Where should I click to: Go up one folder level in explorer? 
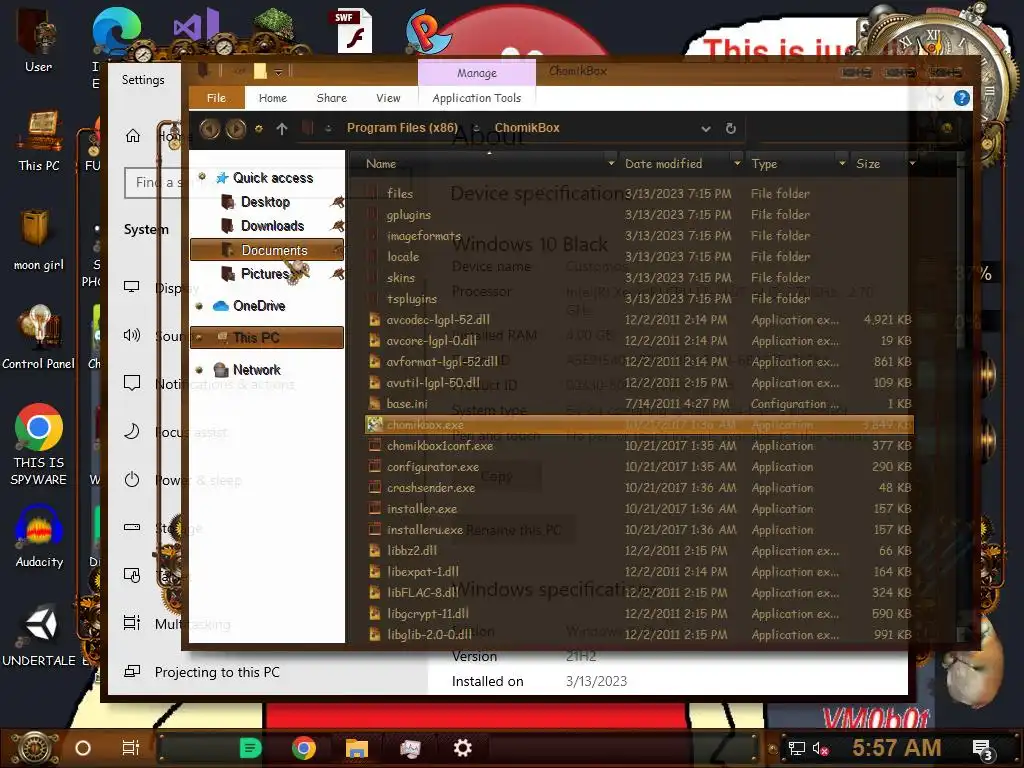[281, 129]
